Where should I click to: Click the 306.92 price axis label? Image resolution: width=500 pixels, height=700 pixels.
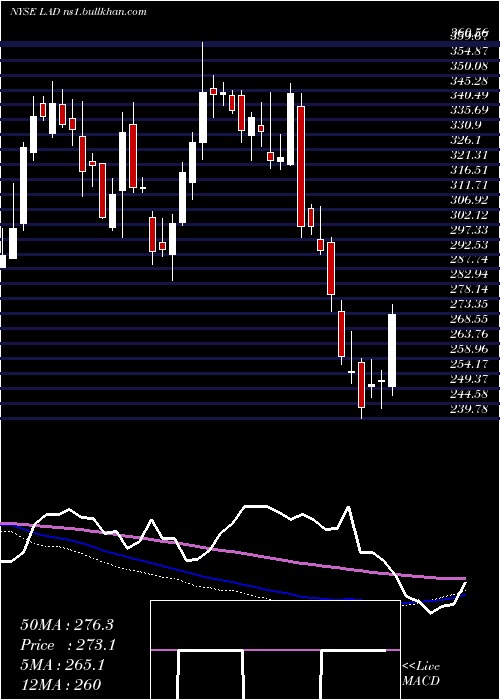click(469, 200)
